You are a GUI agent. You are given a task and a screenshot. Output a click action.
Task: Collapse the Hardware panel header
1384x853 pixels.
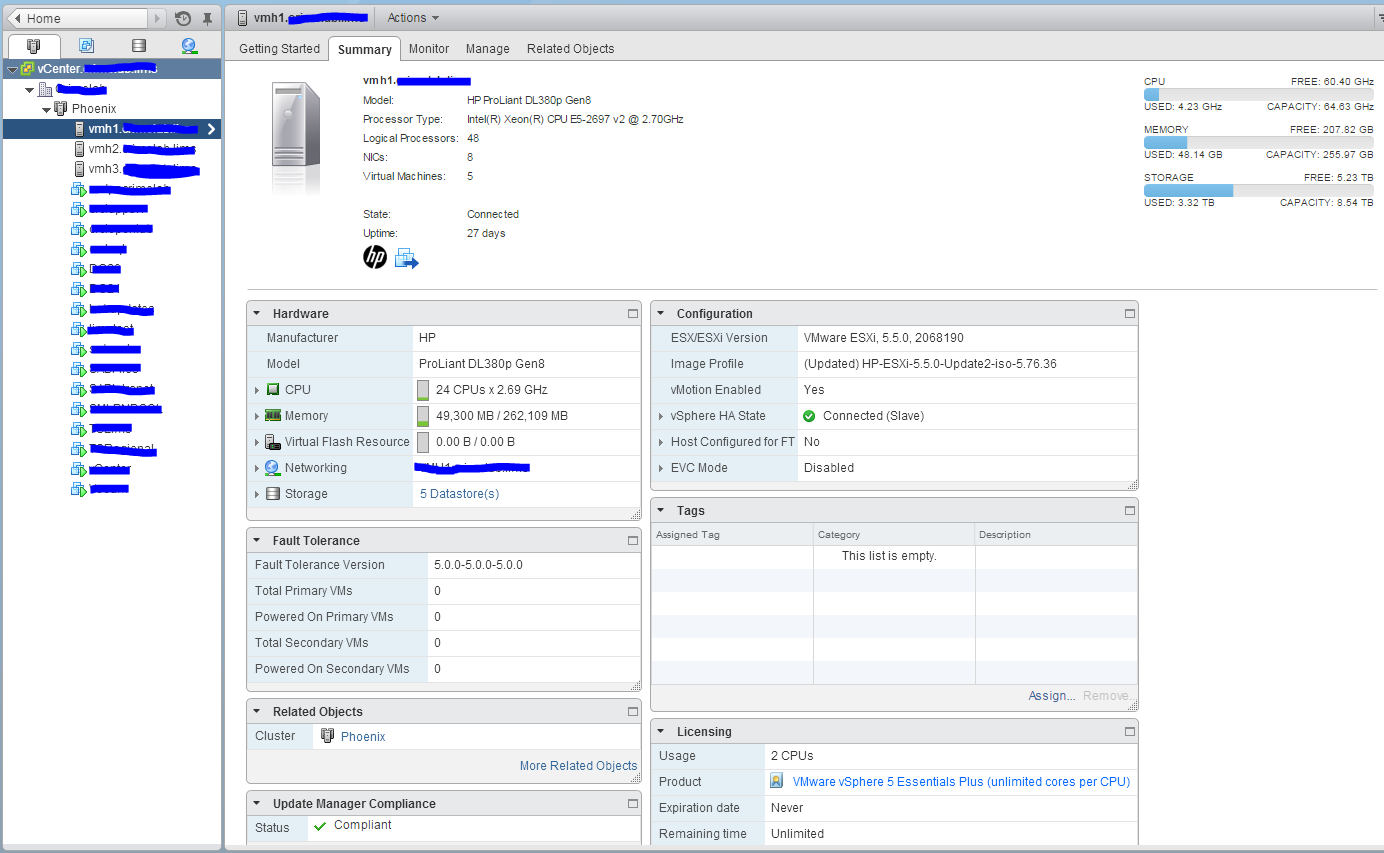[x=257, y=314]
